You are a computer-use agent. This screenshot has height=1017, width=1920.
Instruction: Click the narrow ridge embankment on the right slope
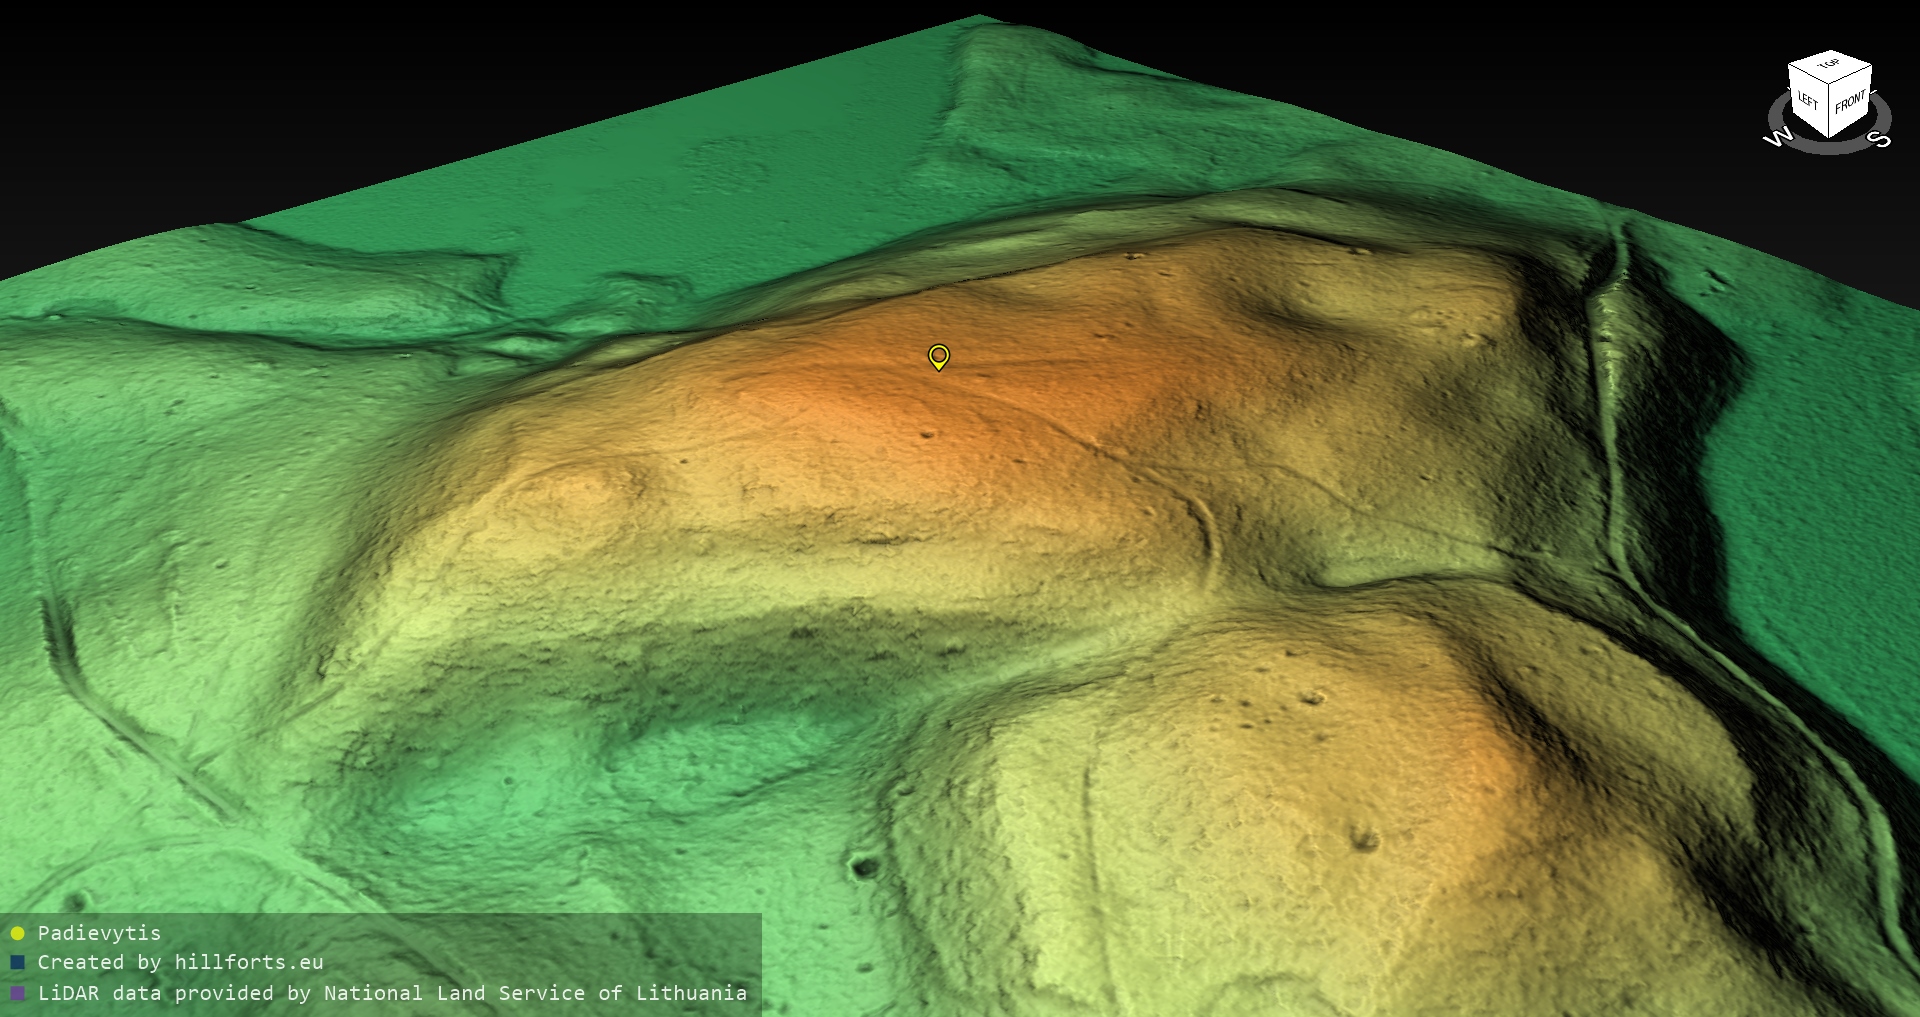[1608, 400]
